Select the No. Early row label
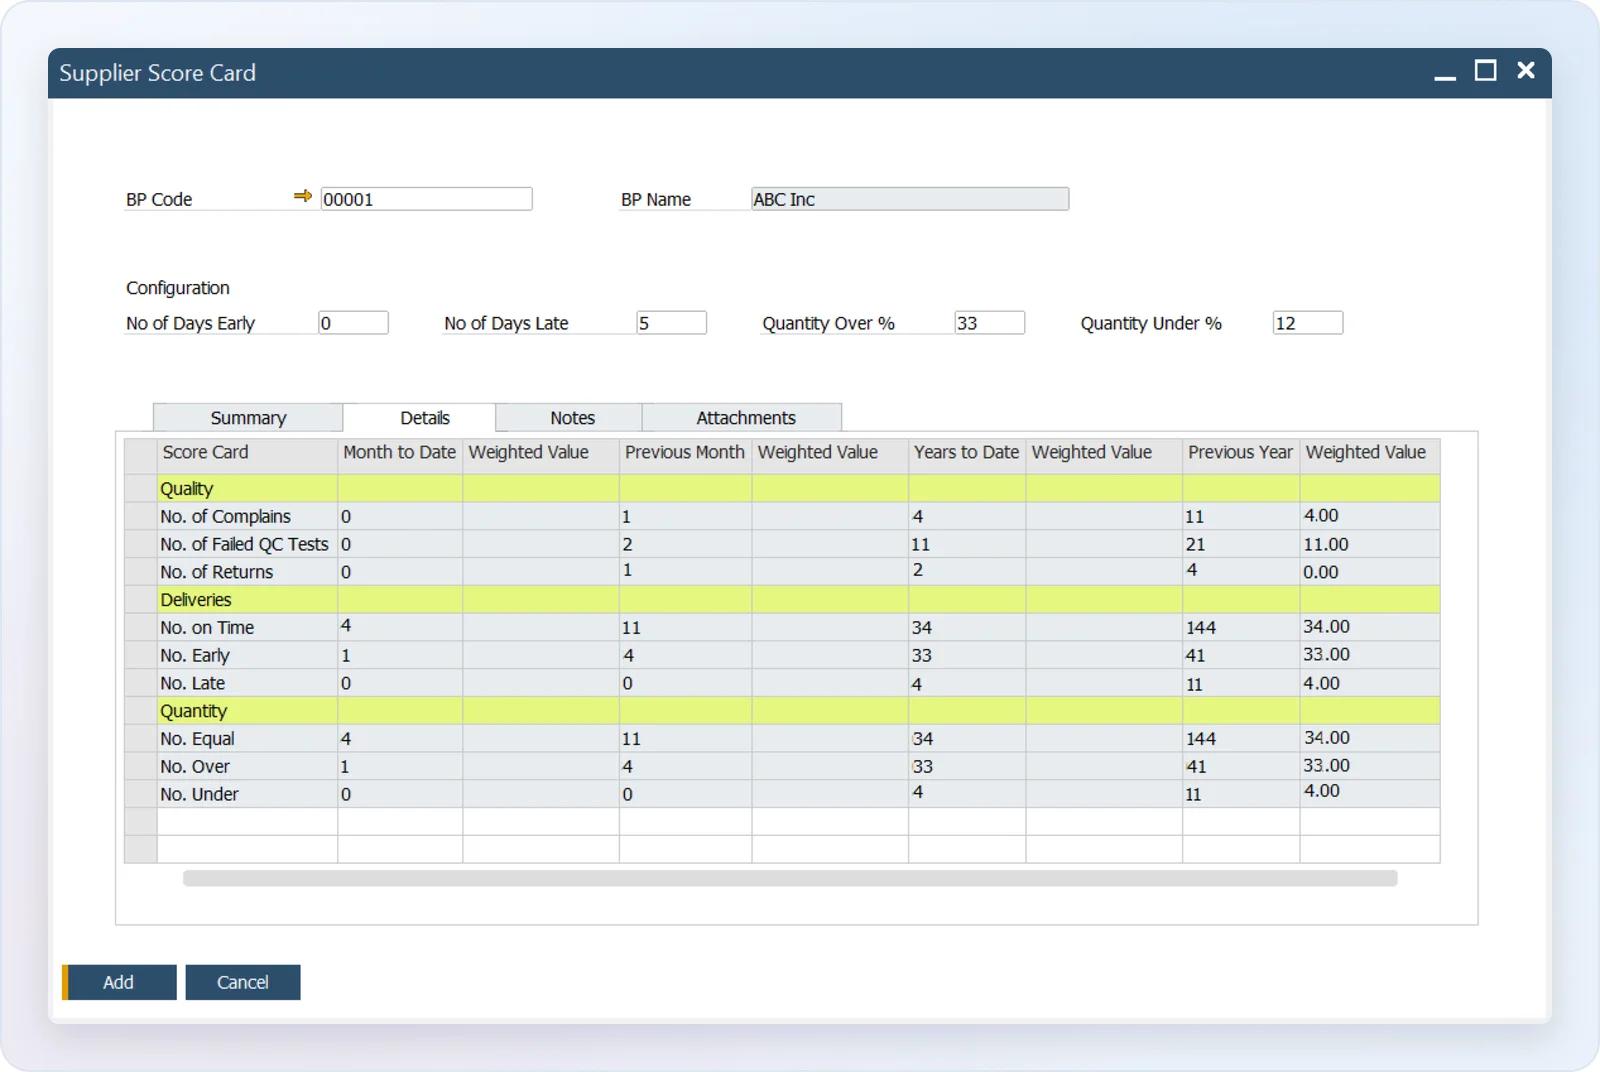 pos(195,656)
